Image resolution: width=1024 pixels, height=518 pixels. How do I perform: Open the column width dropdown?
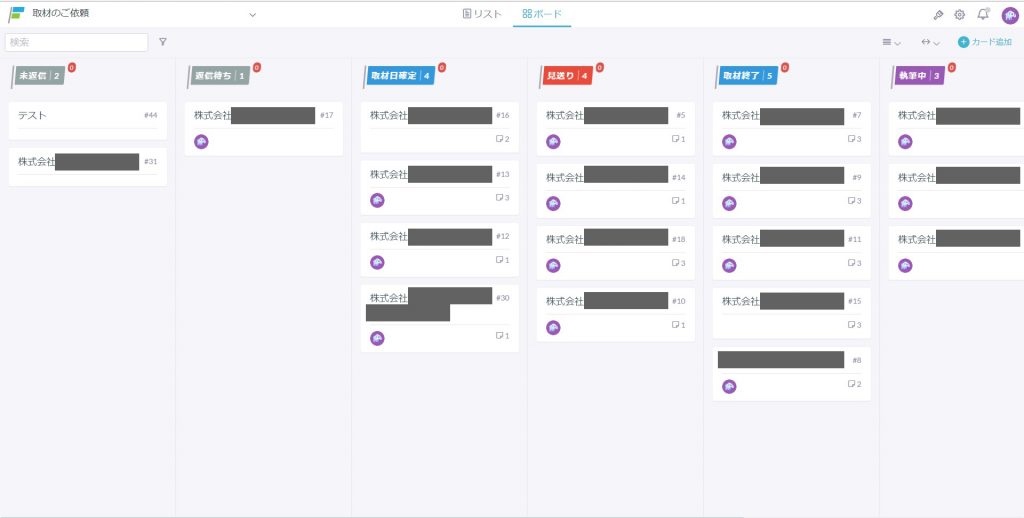coord(930,42)
